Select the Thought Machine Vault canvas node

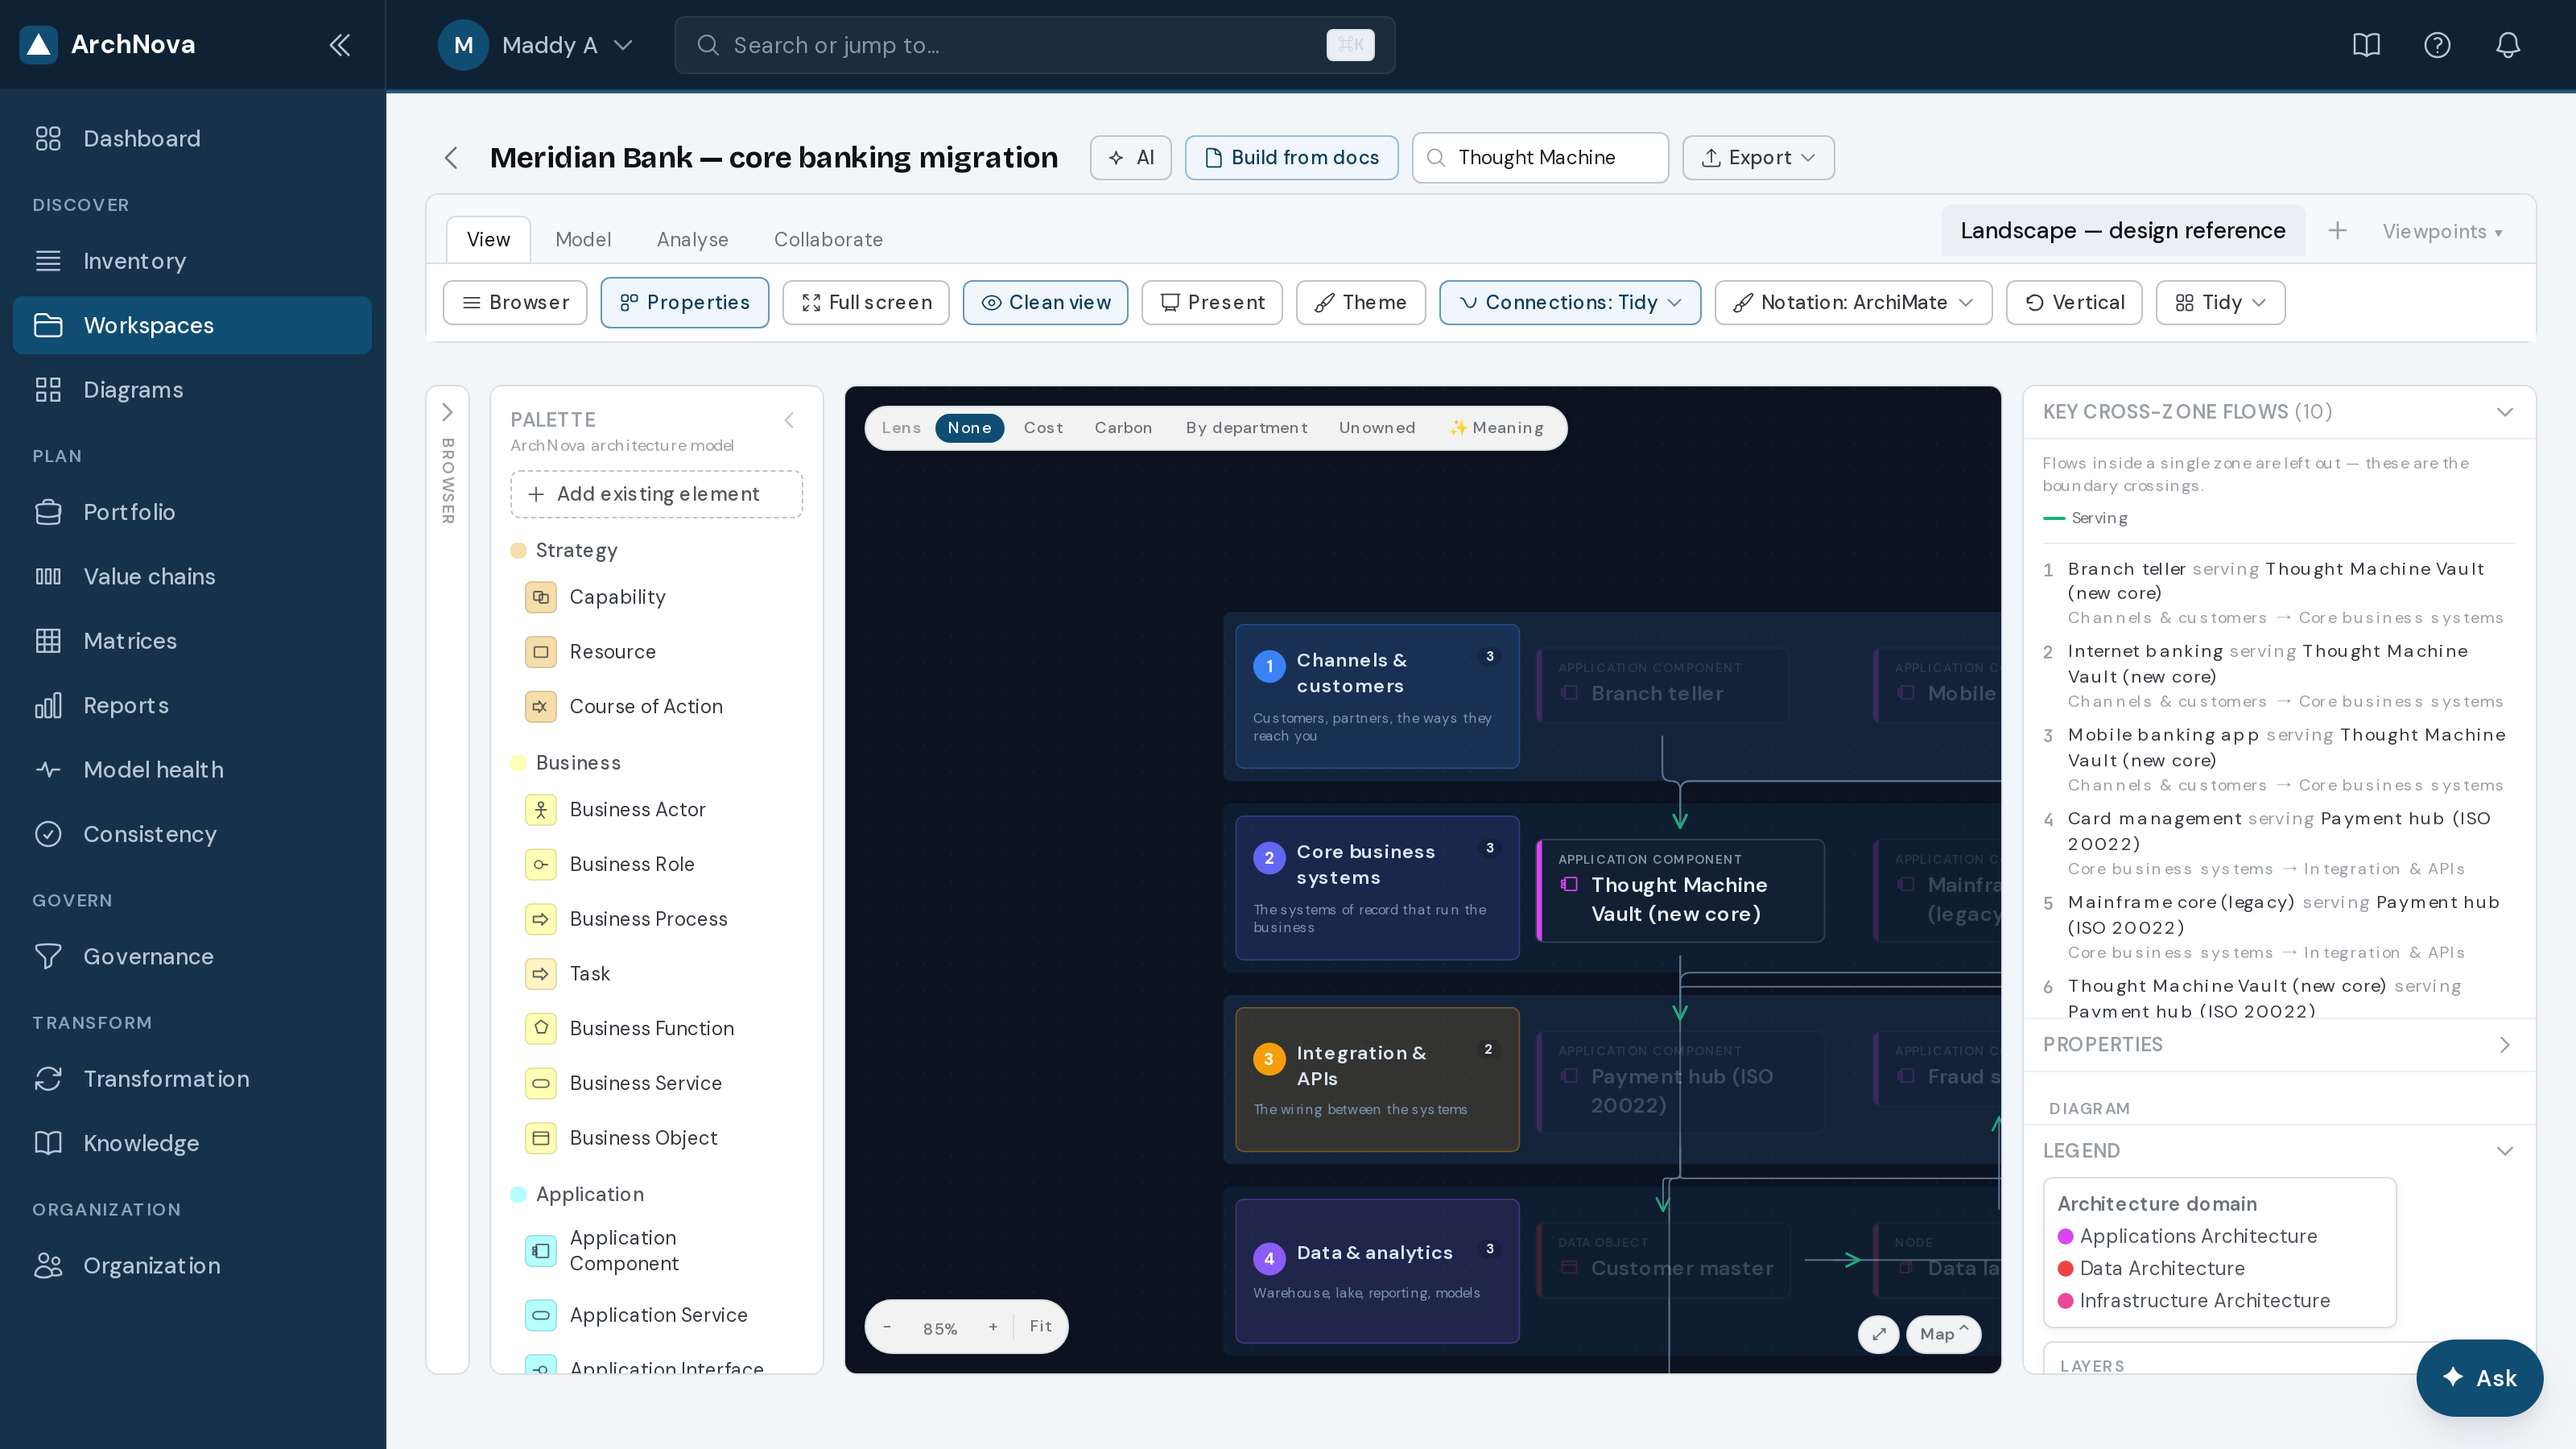click(x=1680, y=891)
